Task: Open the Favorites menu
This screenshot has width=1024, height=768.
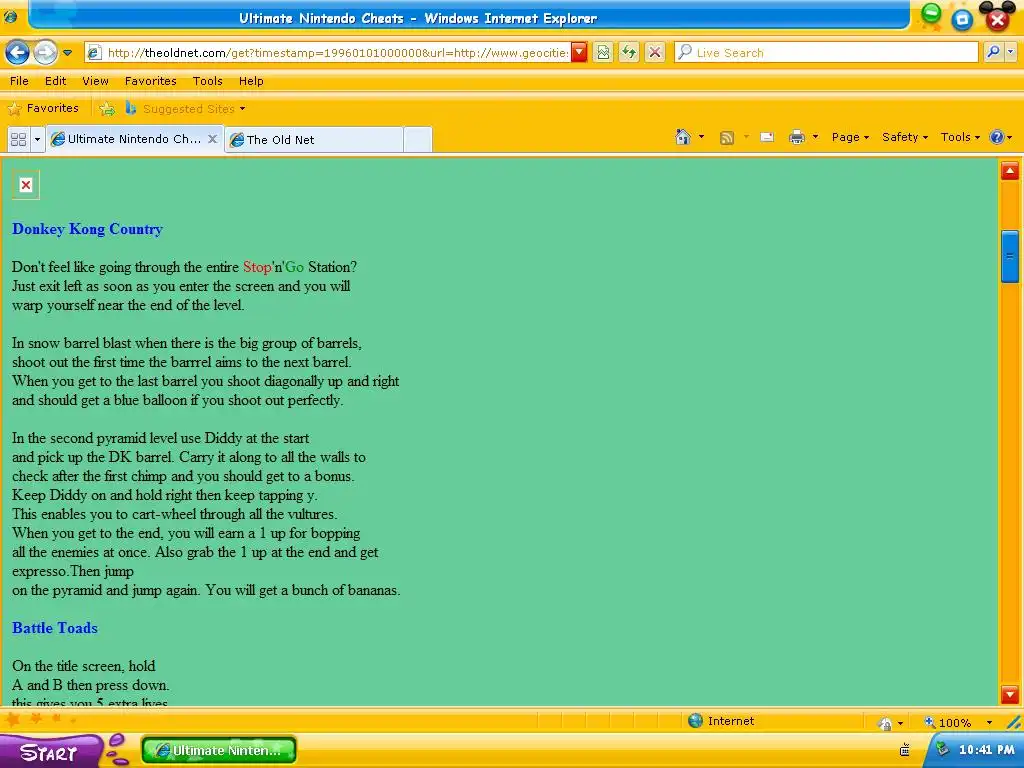Action: [x=151, y=81]
